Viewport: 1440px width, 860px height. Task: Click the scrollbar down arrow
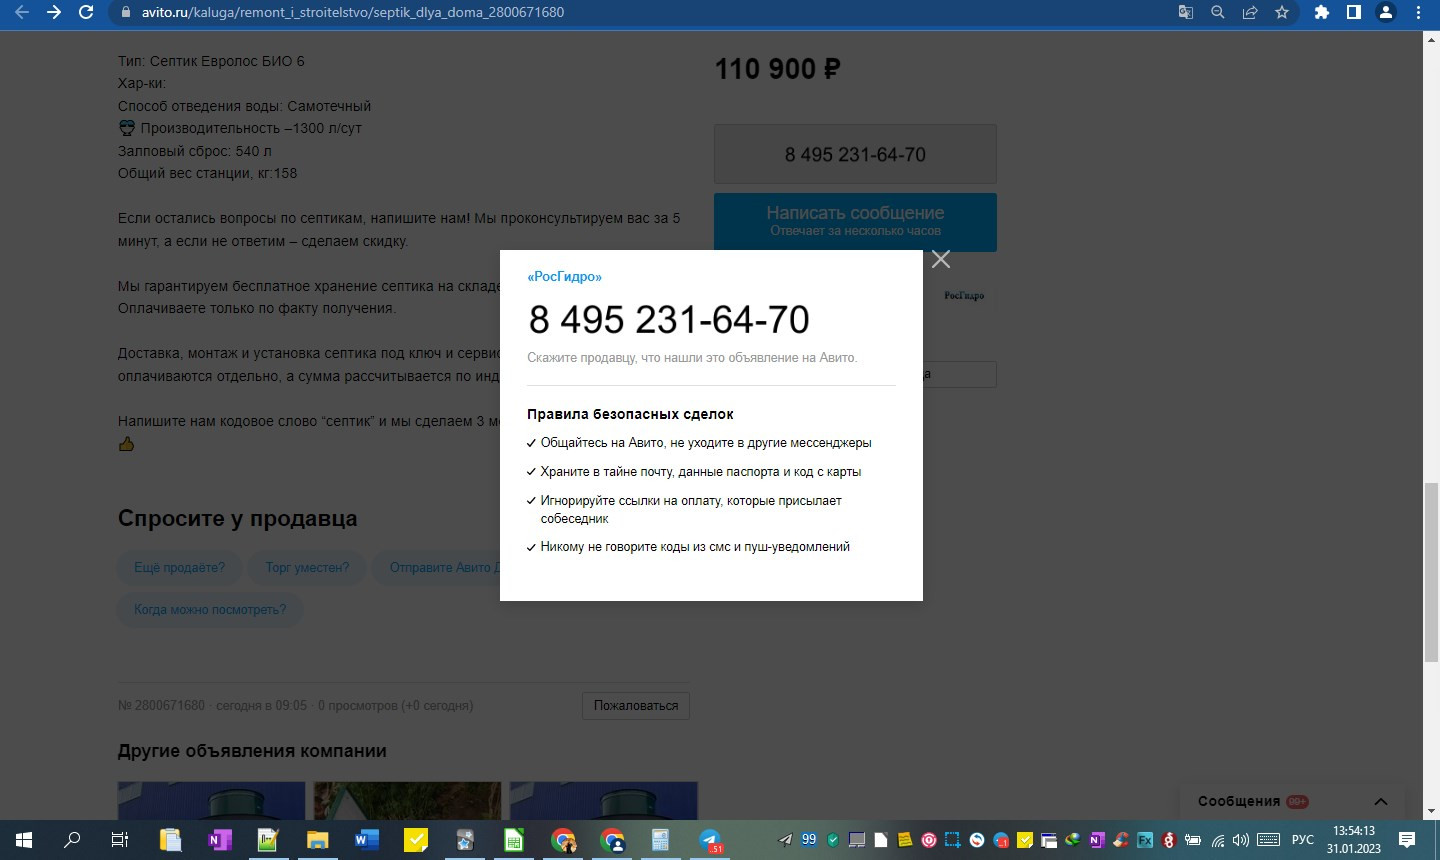coord(1431,811)
